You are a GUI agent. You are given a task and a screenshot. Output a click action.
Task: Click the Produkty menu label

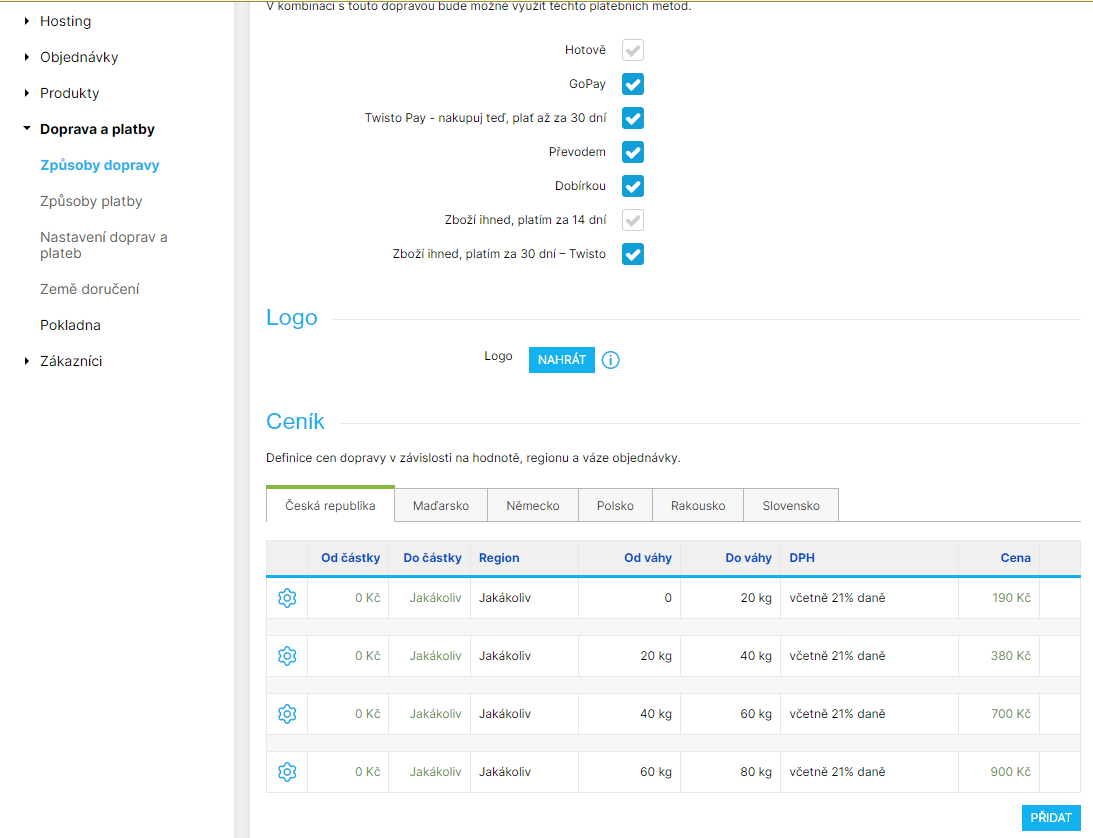[x=70, y=93]
